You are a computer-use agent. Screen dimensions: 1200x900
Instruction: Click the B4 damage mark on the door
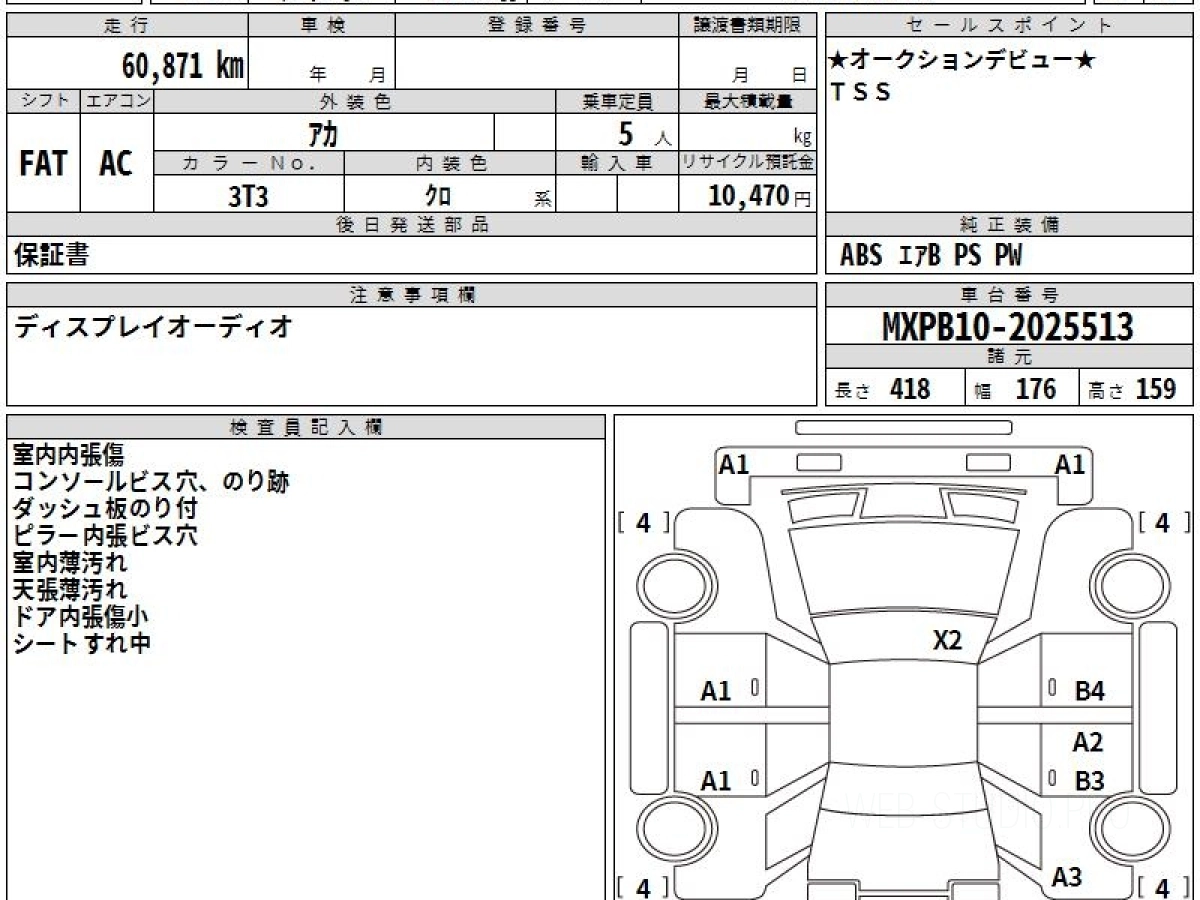(1090, 691)
